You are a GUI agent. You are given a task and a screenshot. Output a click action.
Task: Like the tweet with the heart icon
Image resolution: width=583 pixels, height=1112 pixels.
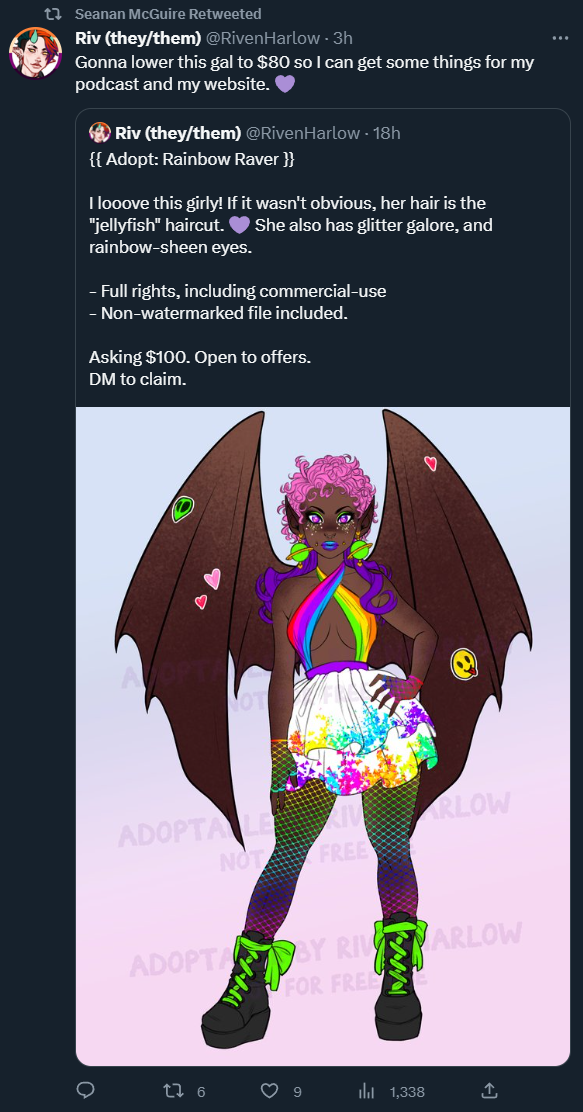pyautogui.click(x=270, y=1091)
